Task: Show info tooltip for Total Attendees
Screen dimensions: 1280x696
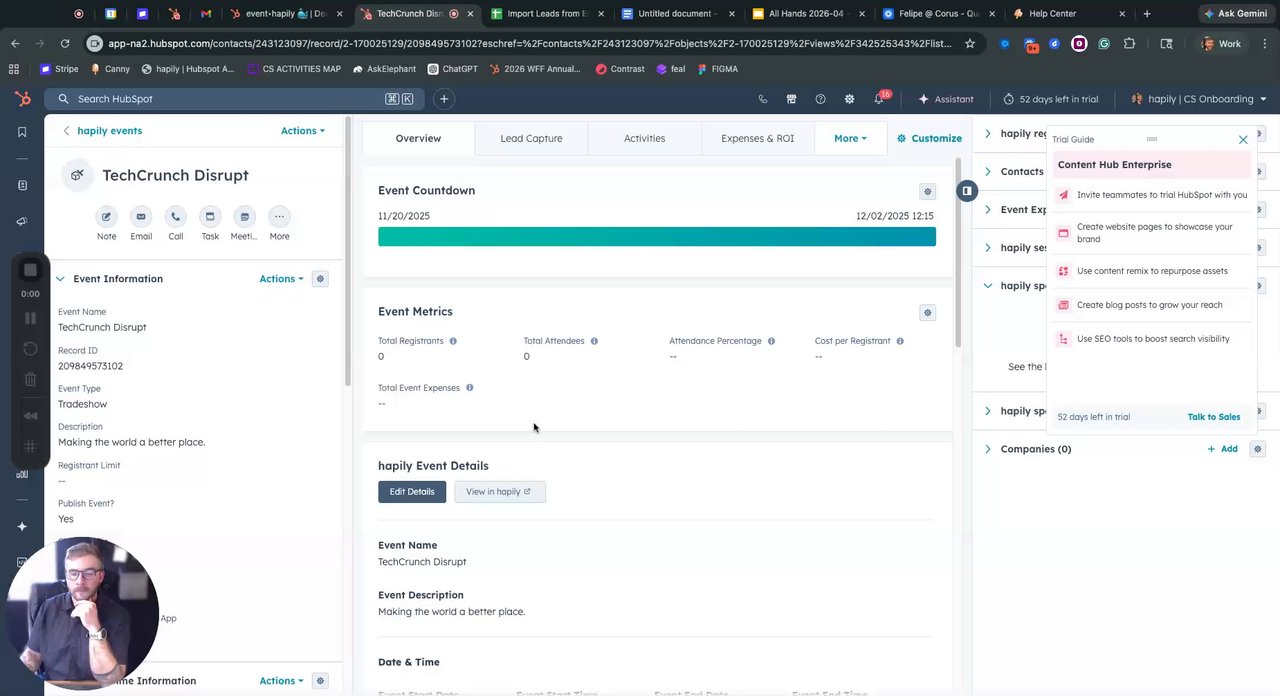Action: (x=594, y=341)
